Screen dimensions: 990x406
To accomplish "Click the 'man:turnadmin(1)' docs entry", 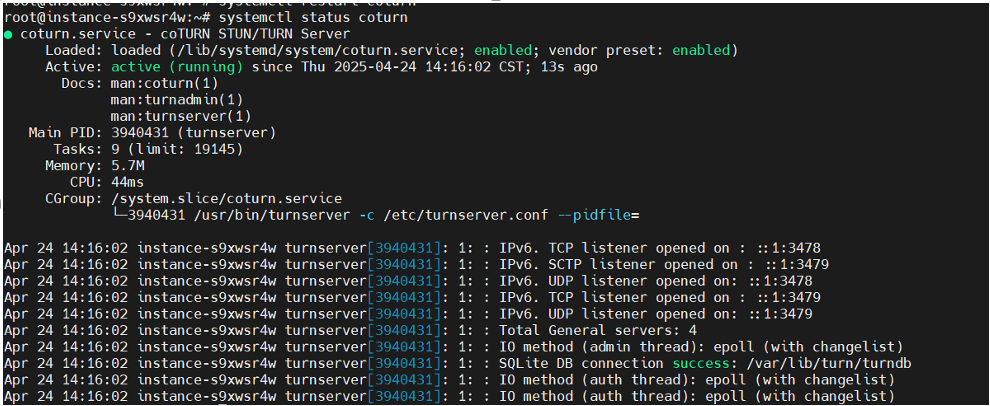I will click(177, 100).
